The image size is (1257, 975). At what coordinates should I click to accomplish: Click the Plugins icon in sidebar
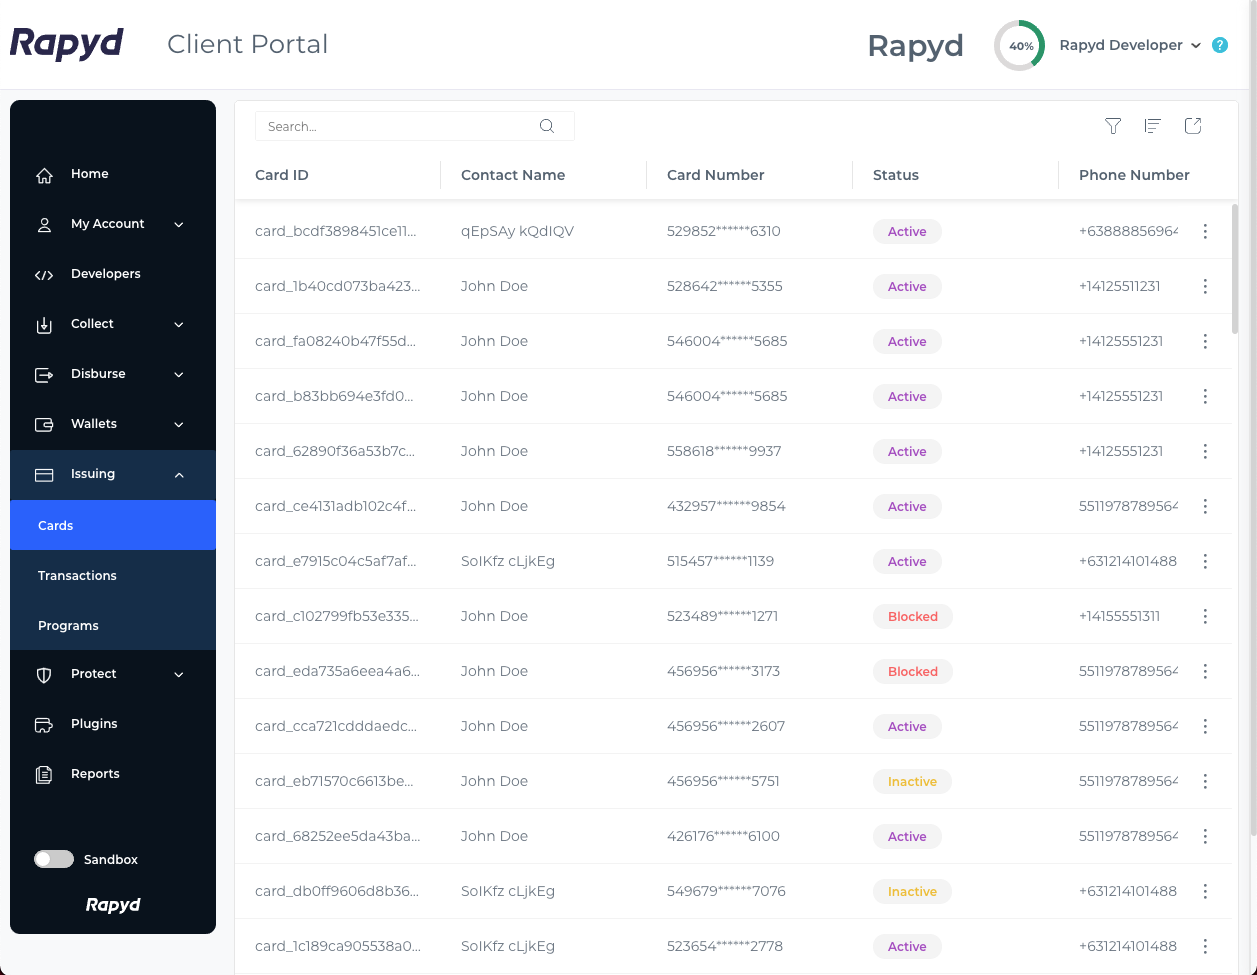(44, 725)
